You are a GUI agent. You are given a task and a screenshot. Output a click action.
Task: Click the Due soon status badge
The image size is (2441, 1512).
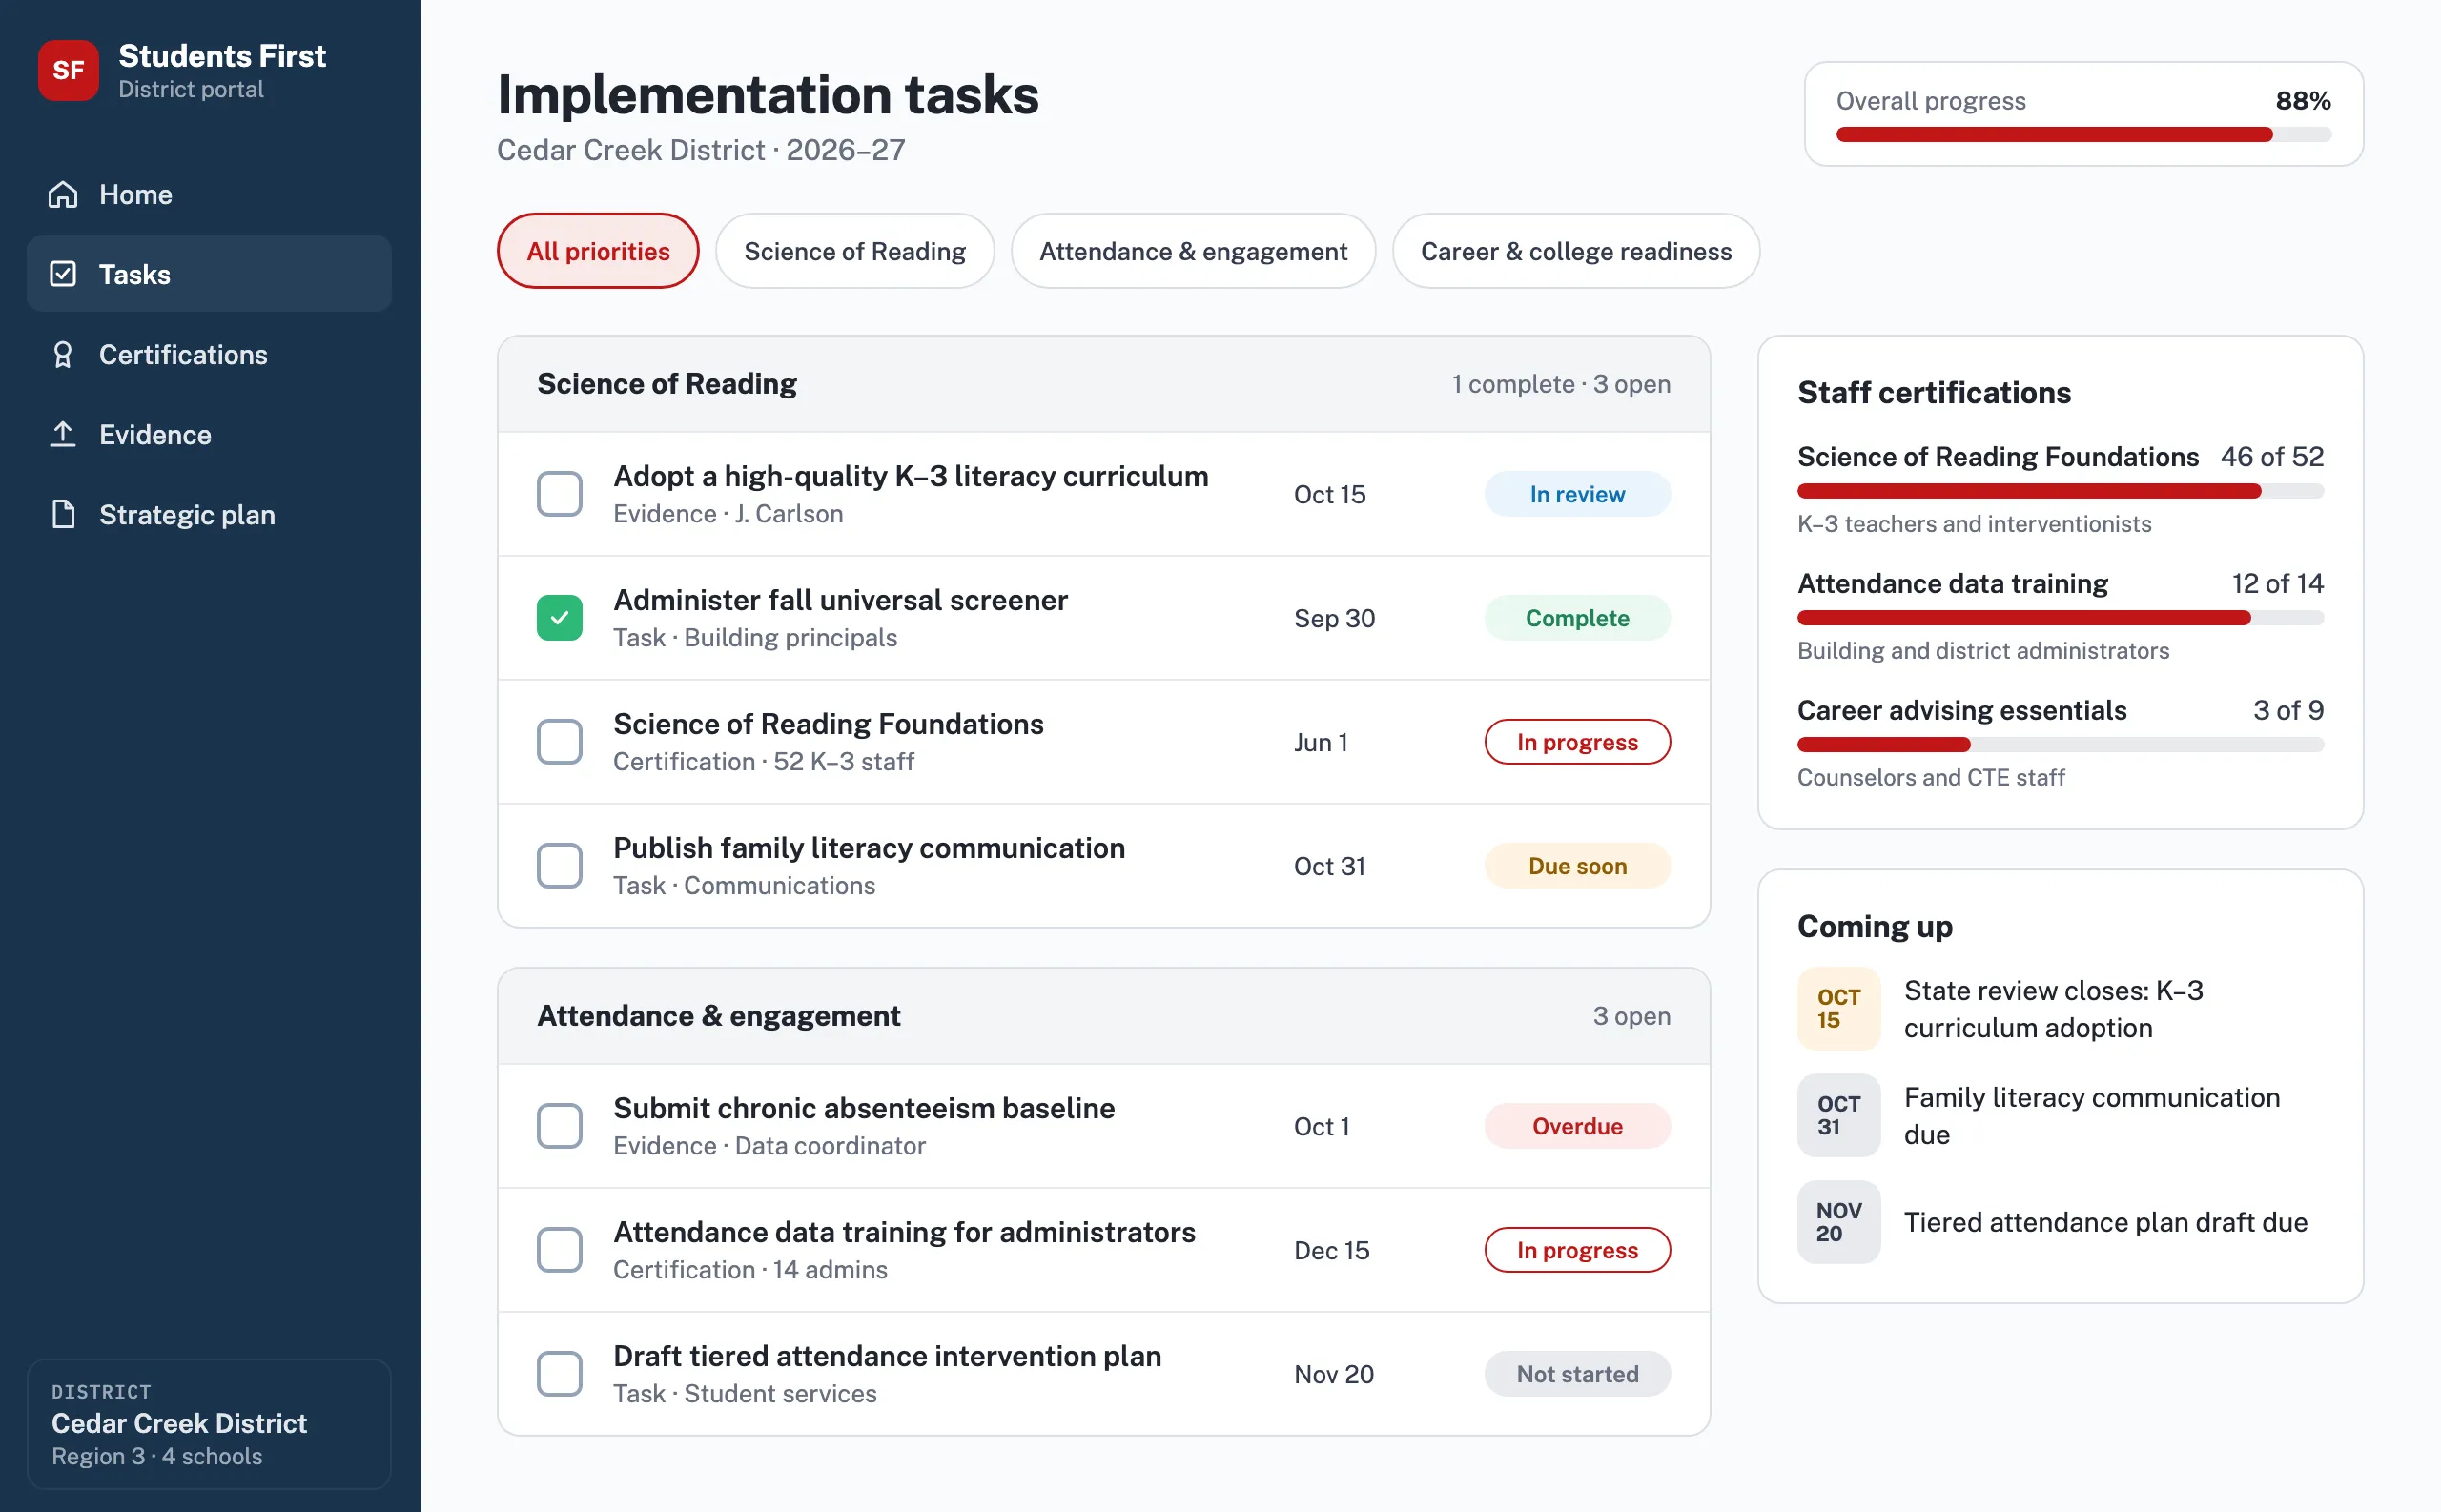tap(1577, 866)
